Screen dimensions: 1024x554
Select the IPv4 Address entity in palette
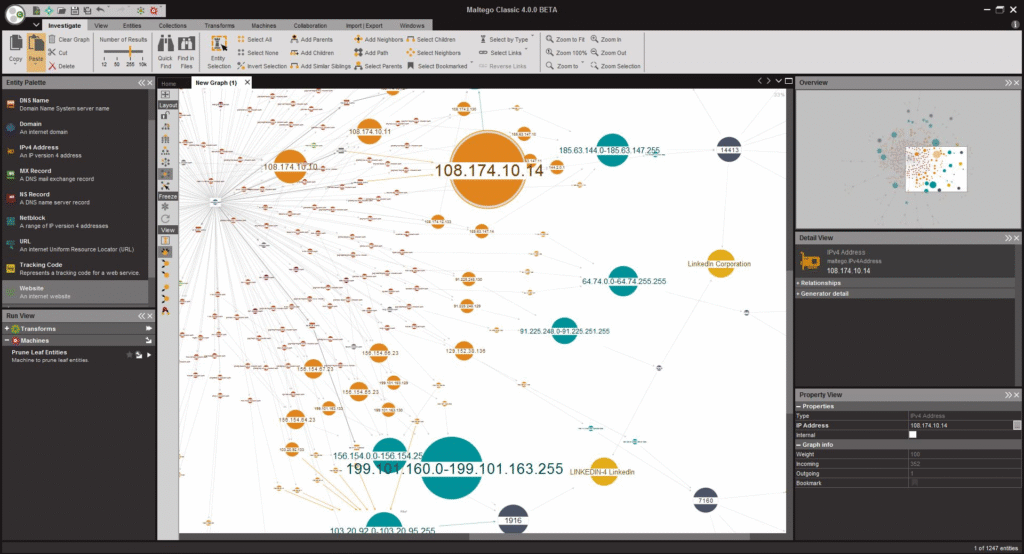(75, 151)
